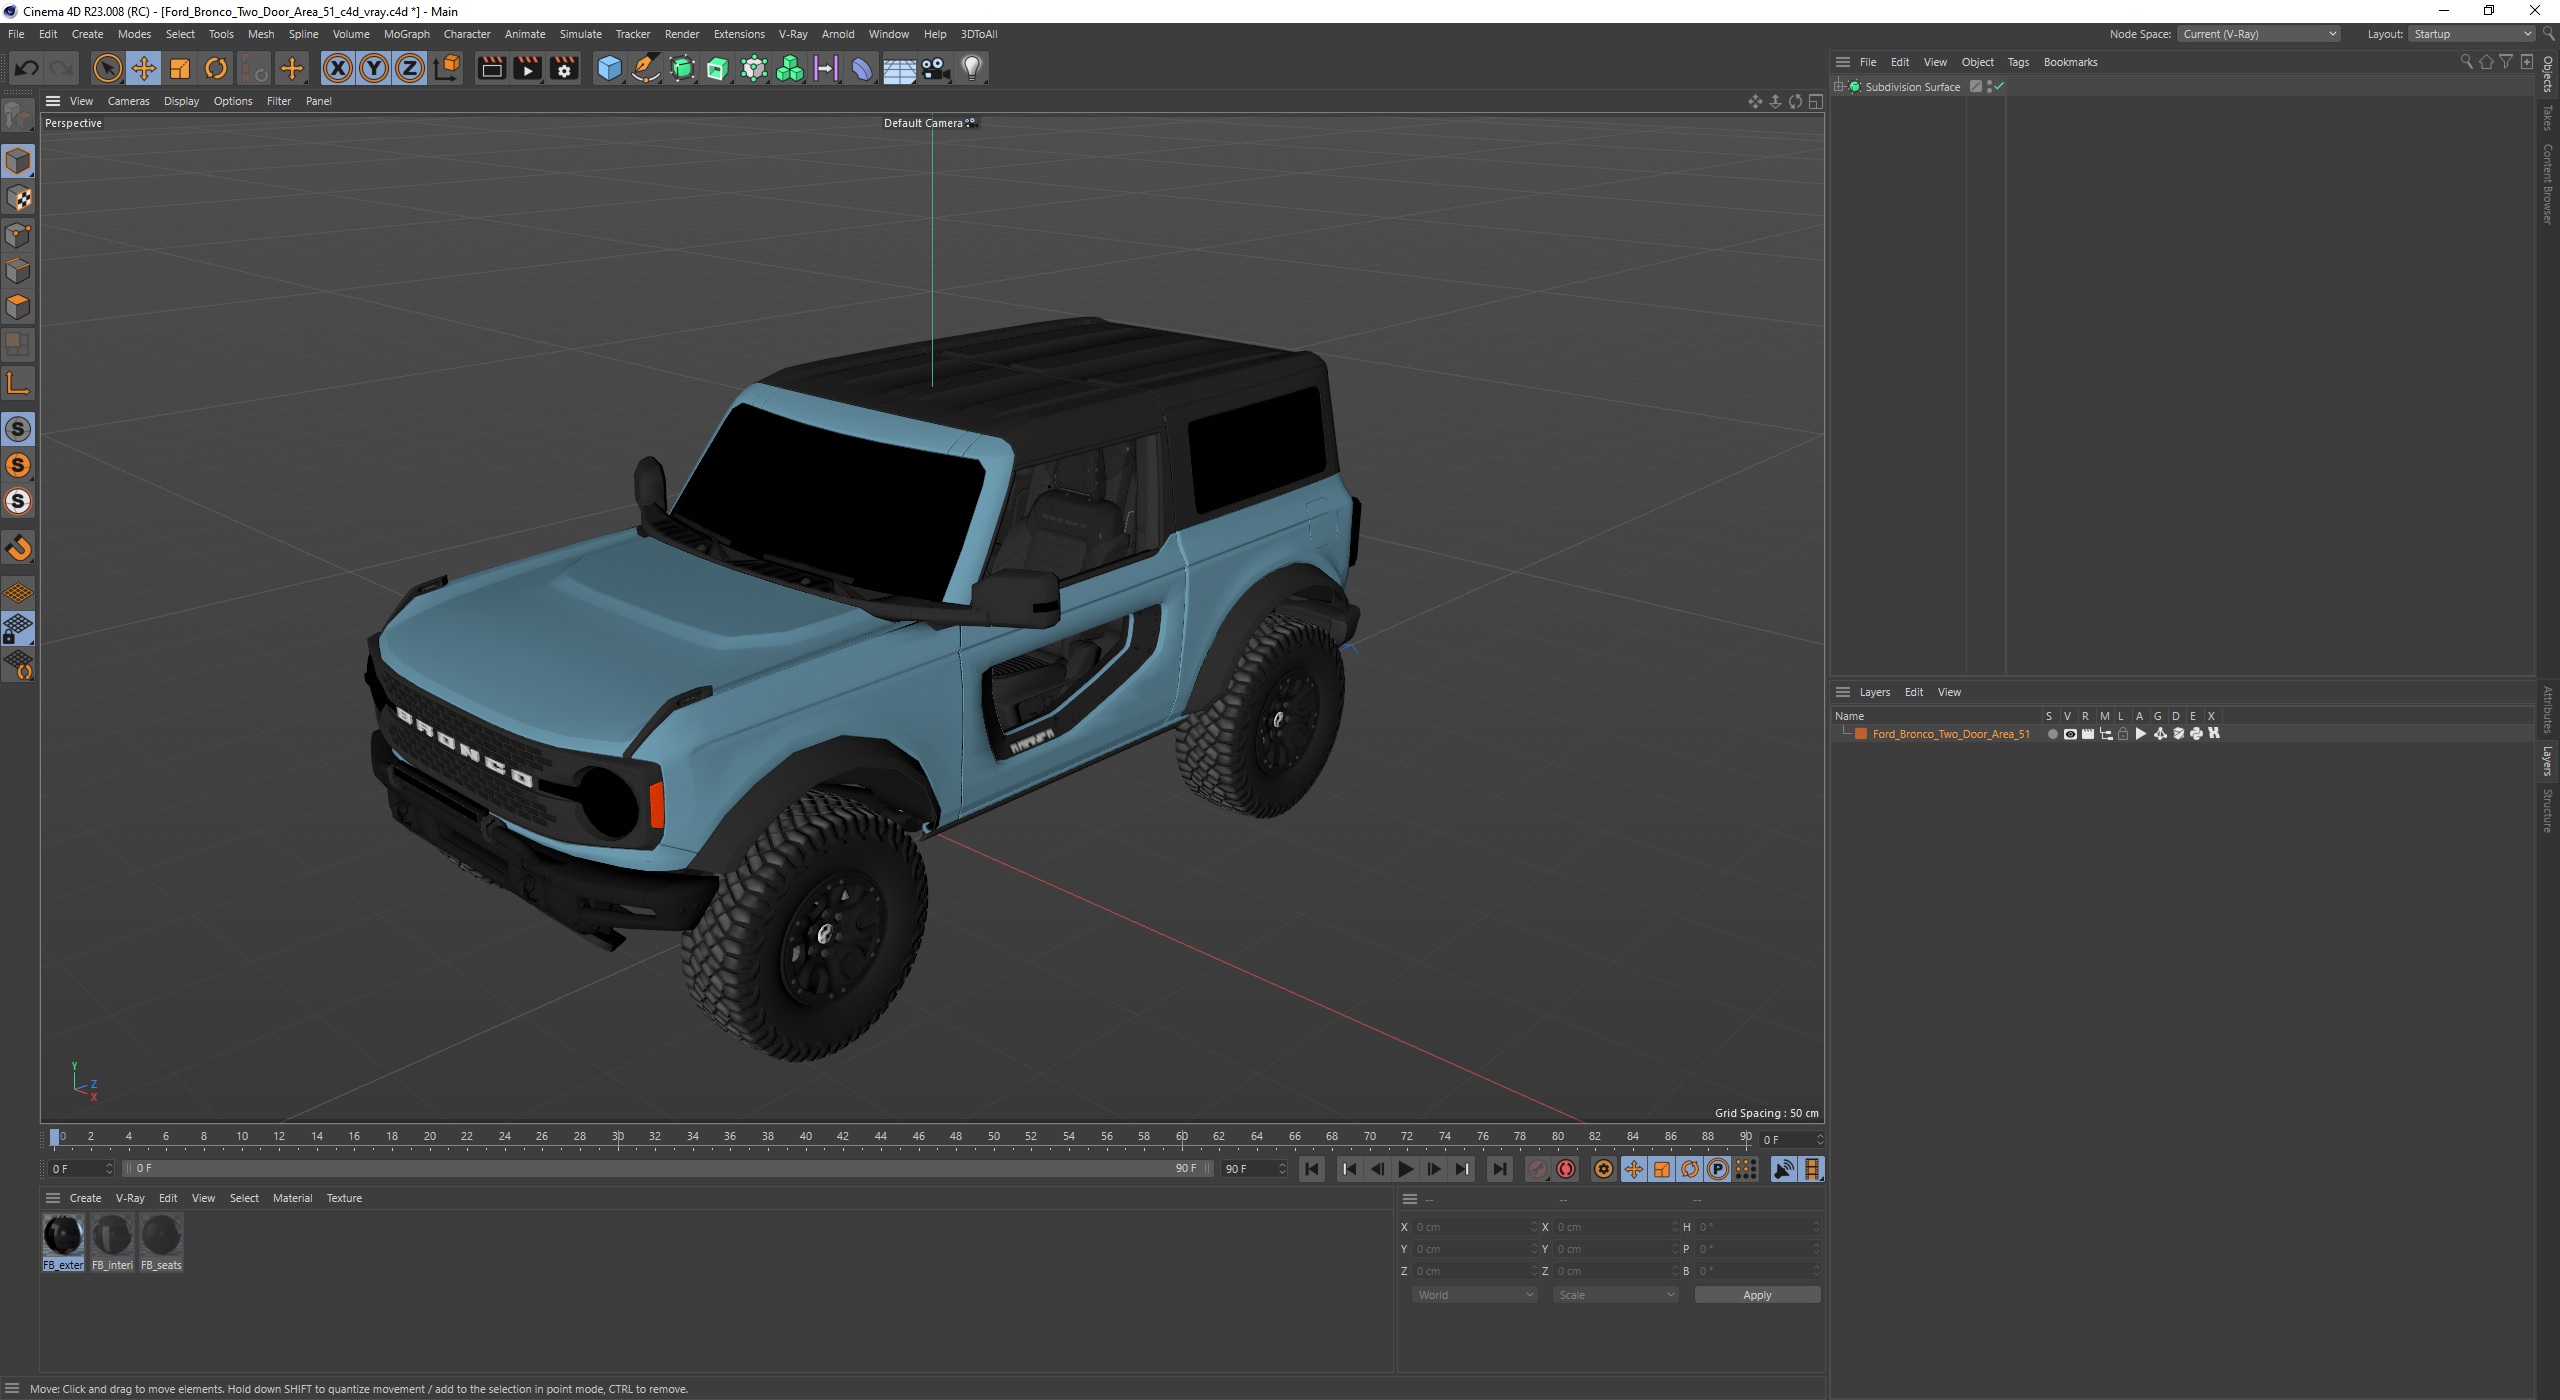Toggle timeline sound speaker button
Image resolution: width=2560 pixels, height=1400 pixels.
click(x=1783, y=1169)
